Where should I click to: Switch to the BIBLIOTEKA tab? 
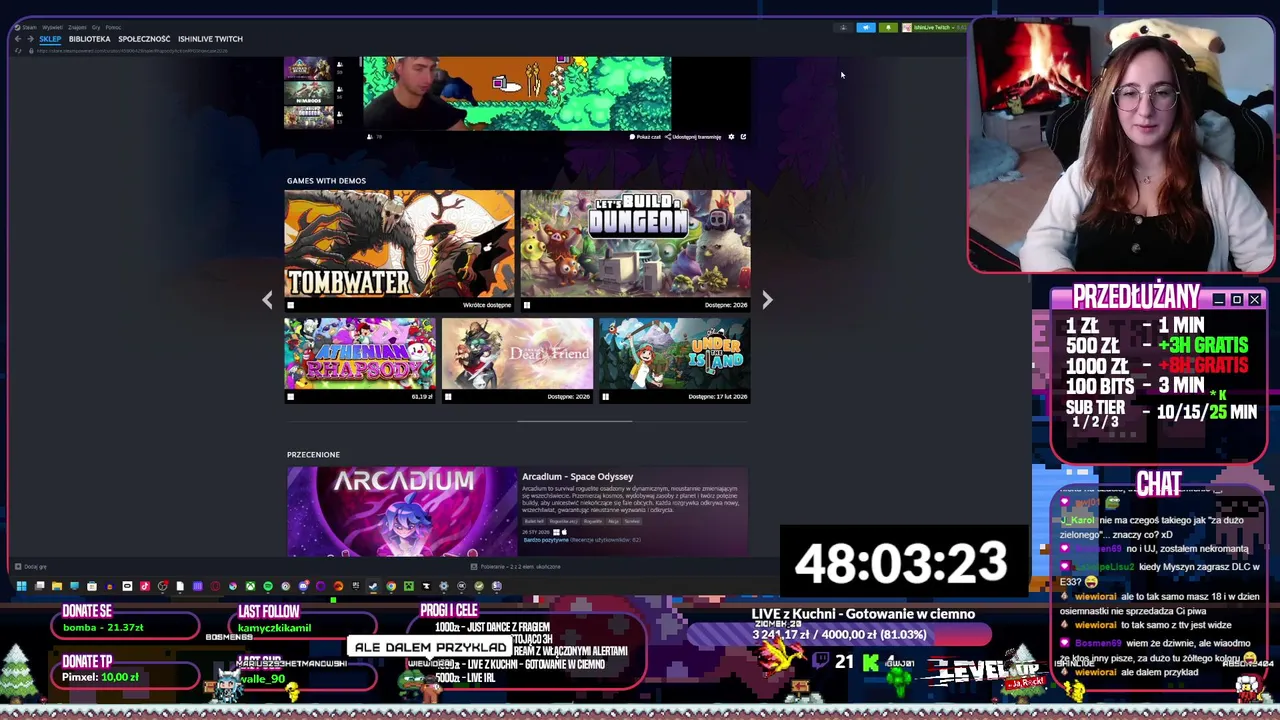89,39
